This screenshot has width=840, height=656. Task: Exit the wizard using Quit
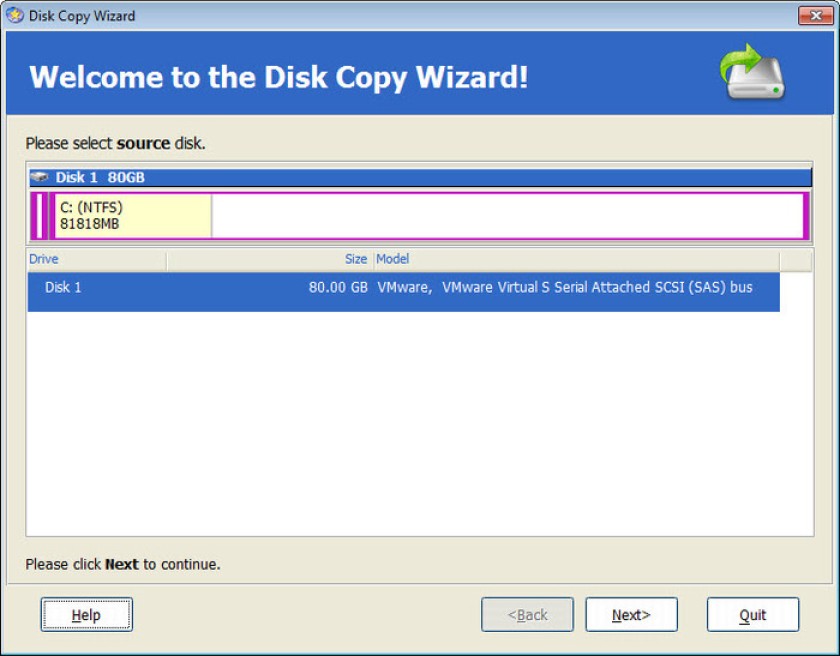(753, 615)
